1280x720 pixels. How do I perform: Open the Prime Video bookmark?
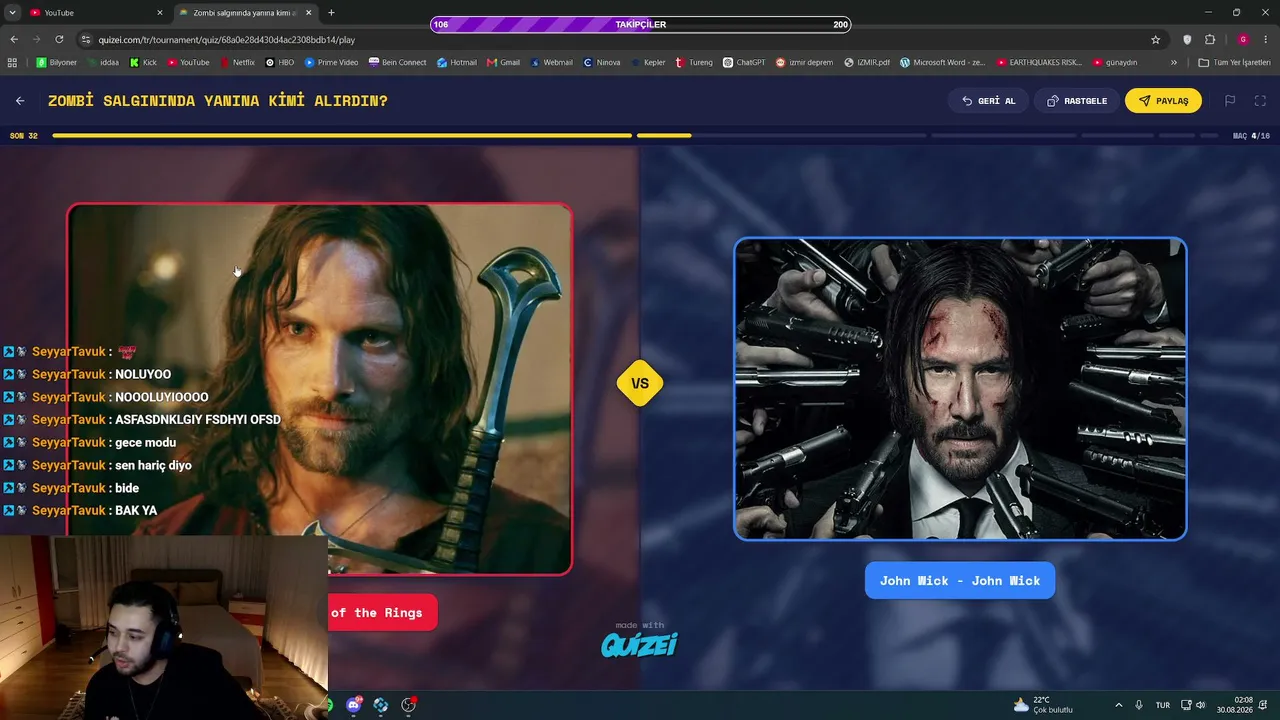tap(331, 62)
